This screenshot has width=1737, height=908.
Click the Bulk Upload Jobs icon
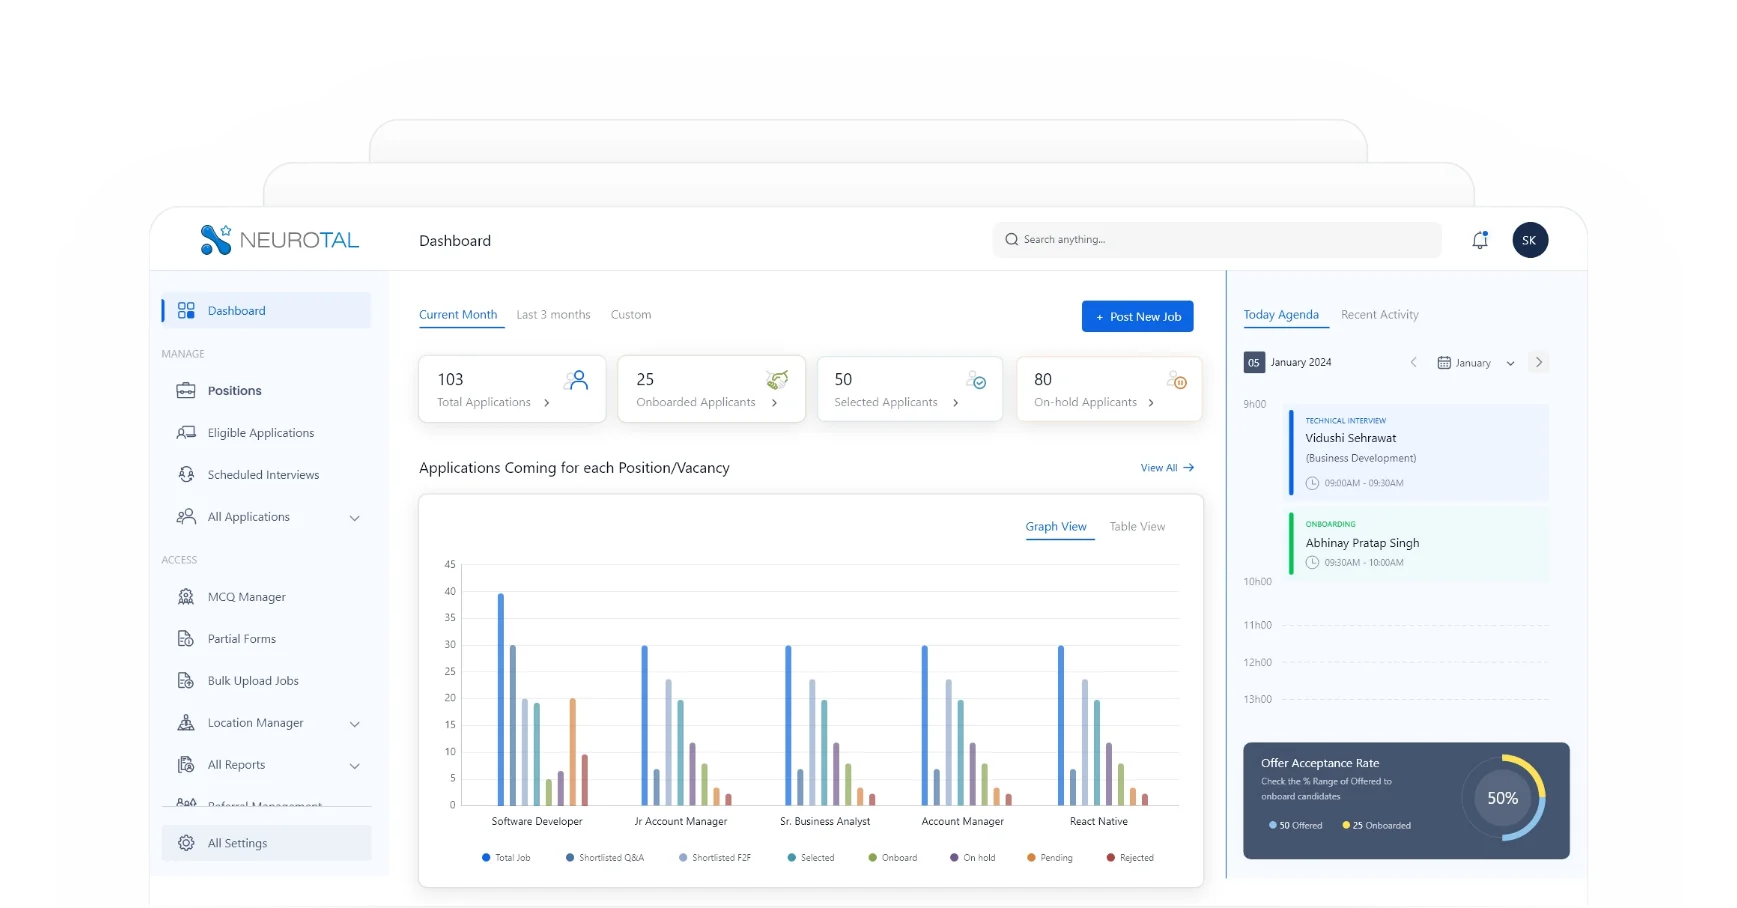point(186,680)
